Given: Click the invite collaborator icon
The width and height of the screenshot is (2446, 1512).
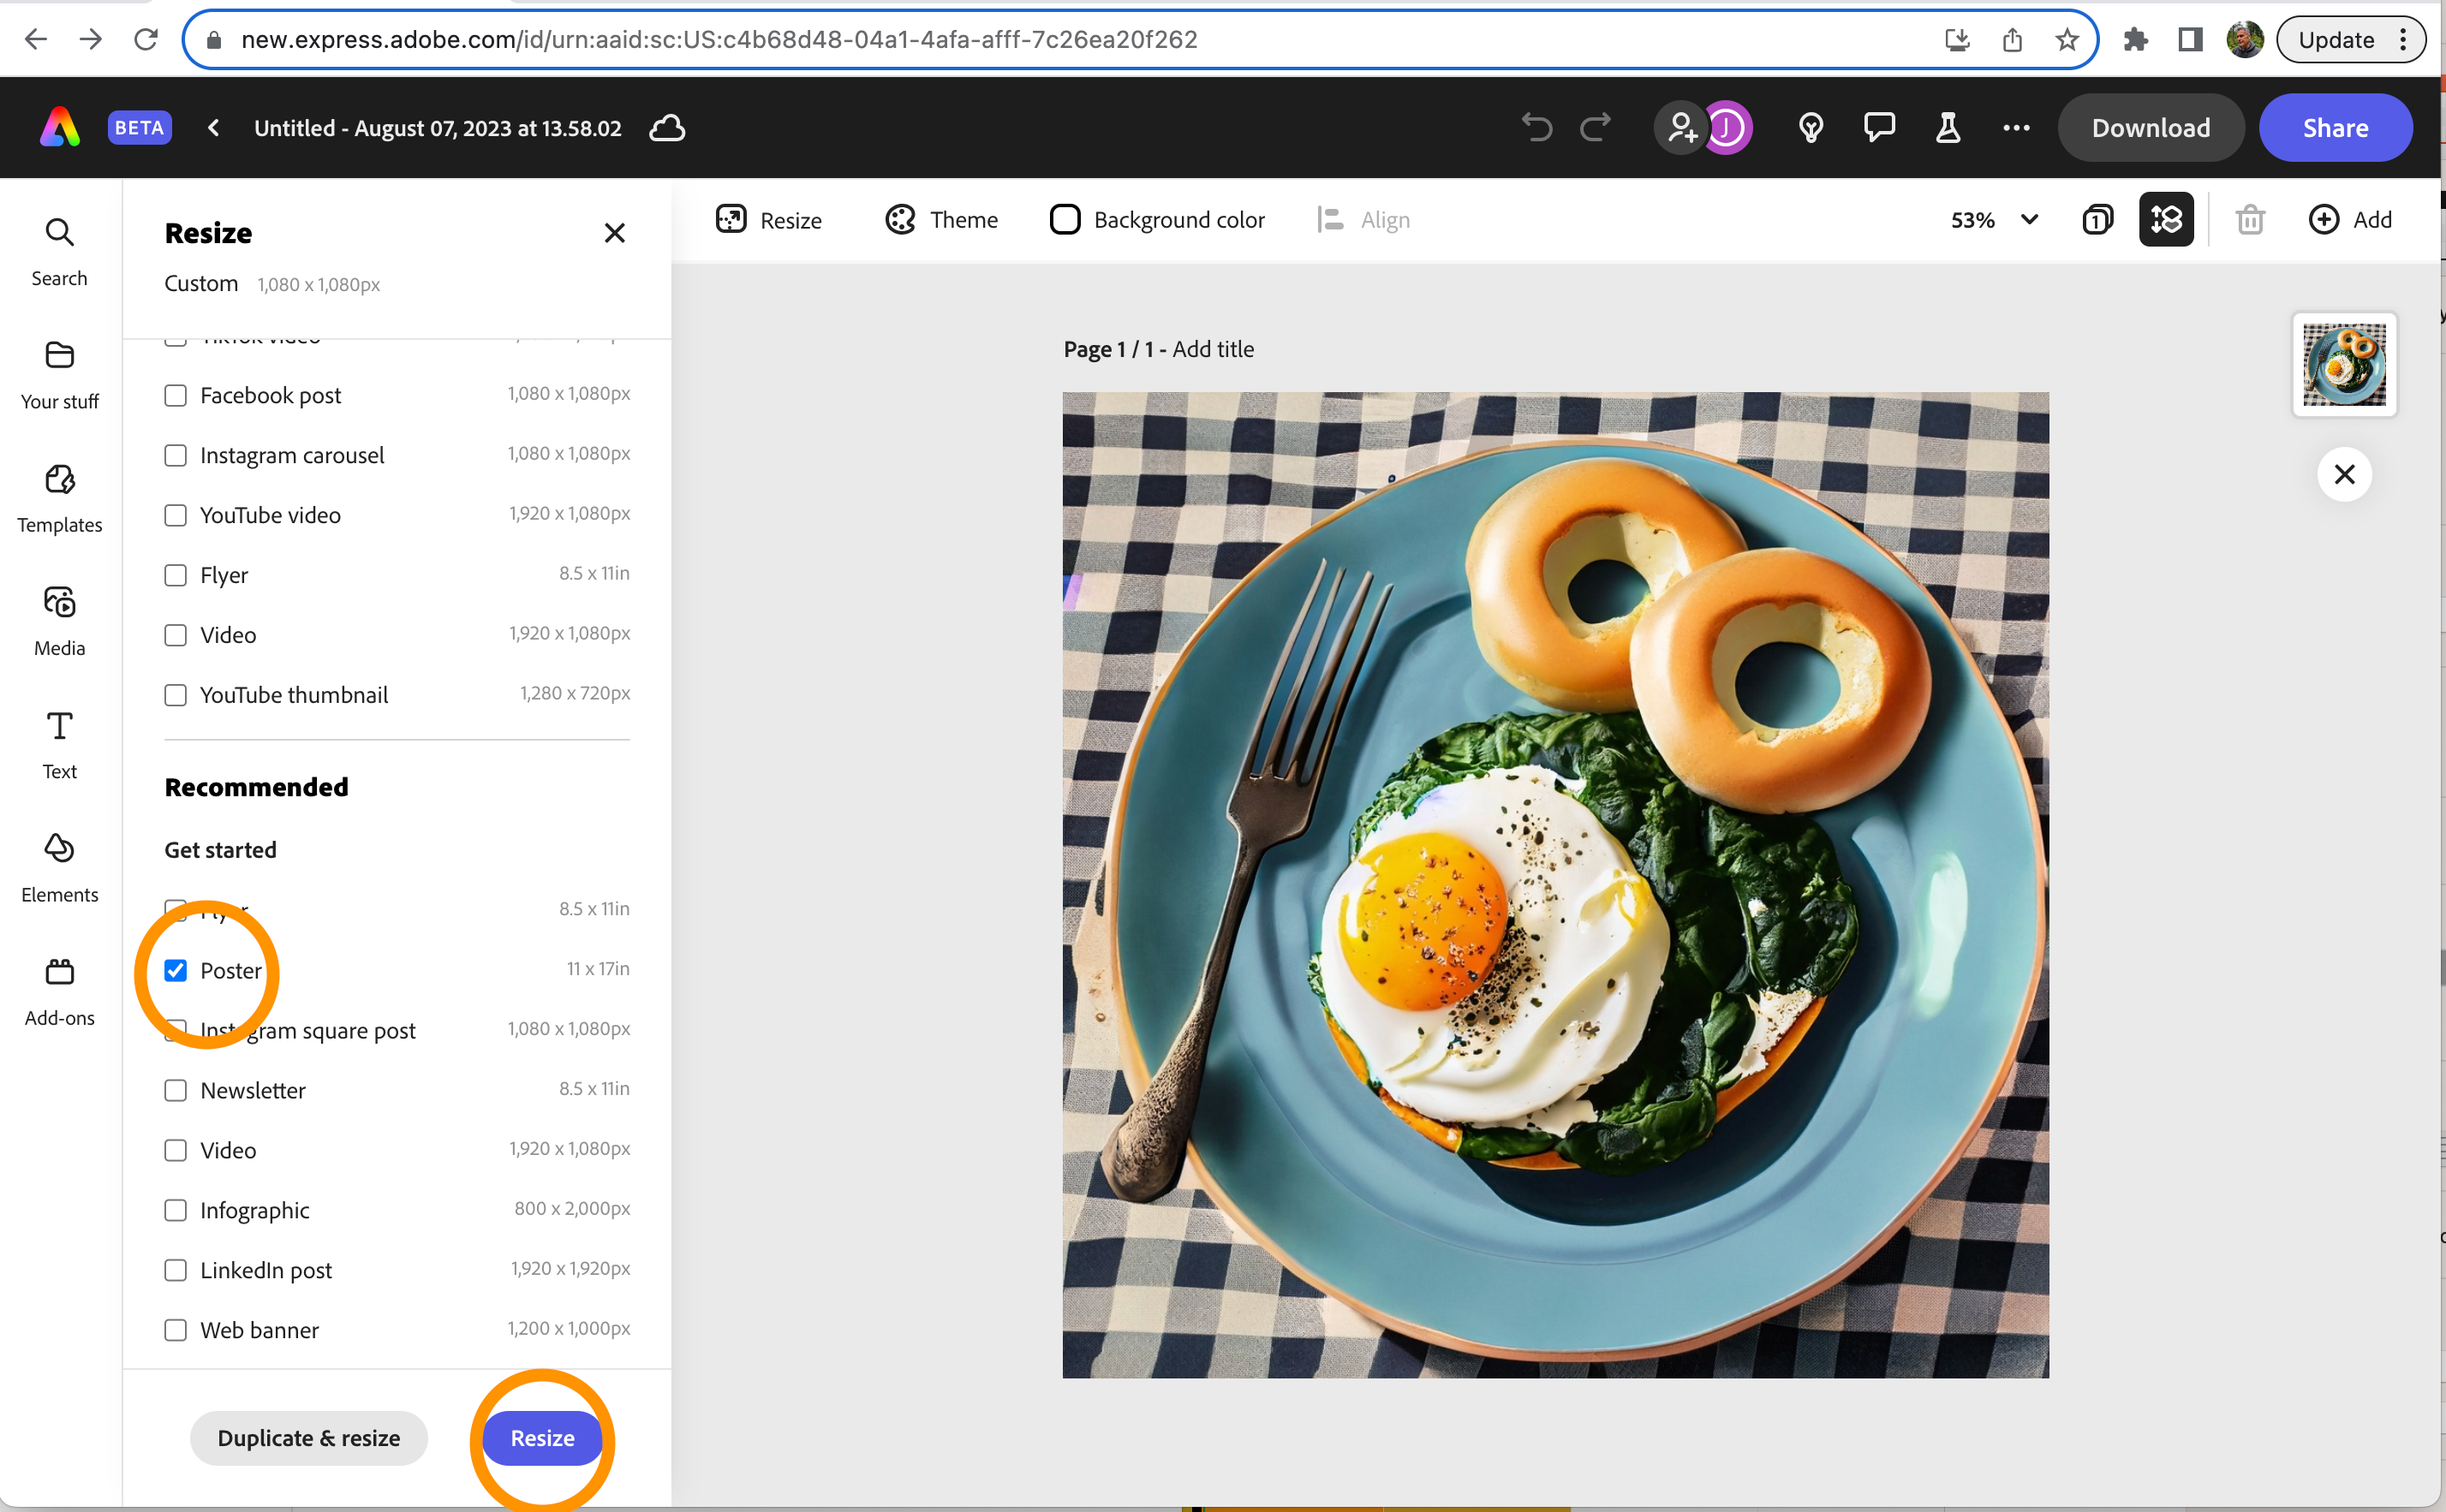Looking at the screenshot, I should [x=1682, y=128].
